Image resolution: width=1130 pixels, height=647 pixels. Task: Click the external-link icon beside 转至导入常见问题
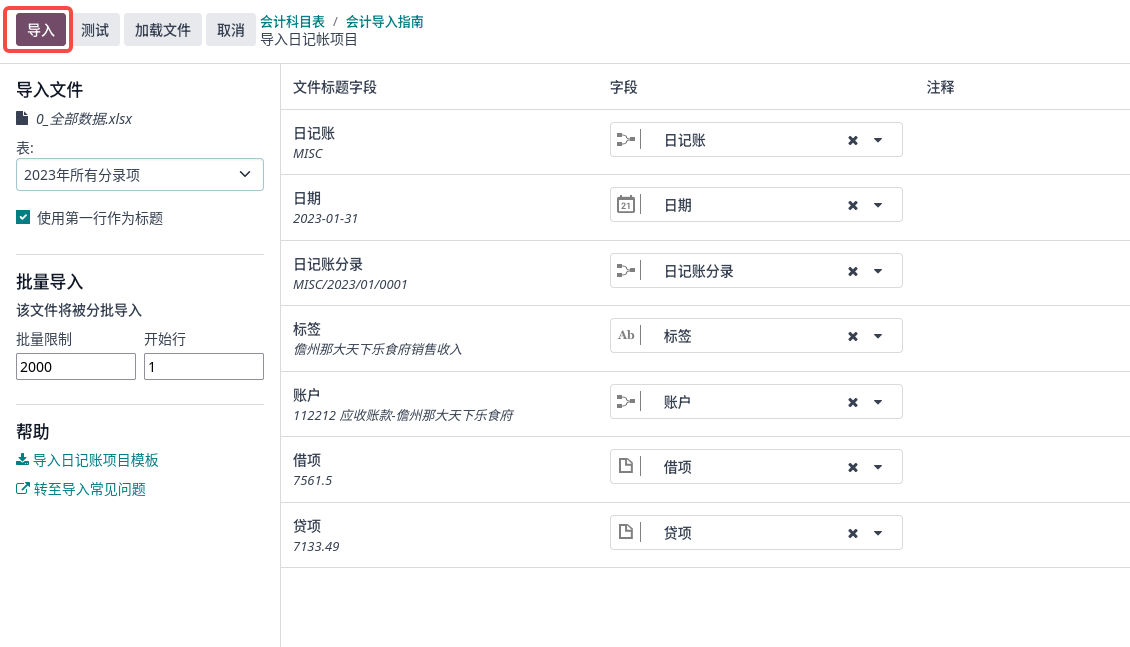(22, 488)
